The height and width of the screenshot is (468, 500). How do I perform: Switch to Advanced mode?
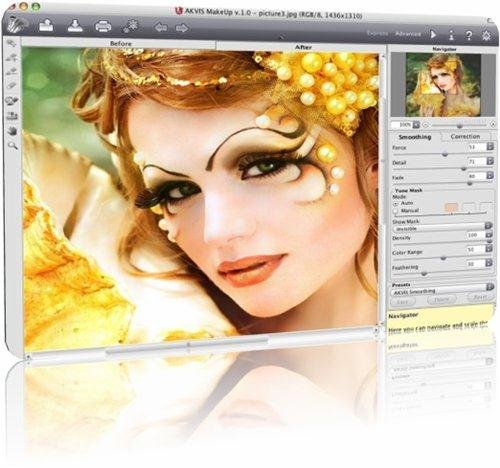(408, 34)
